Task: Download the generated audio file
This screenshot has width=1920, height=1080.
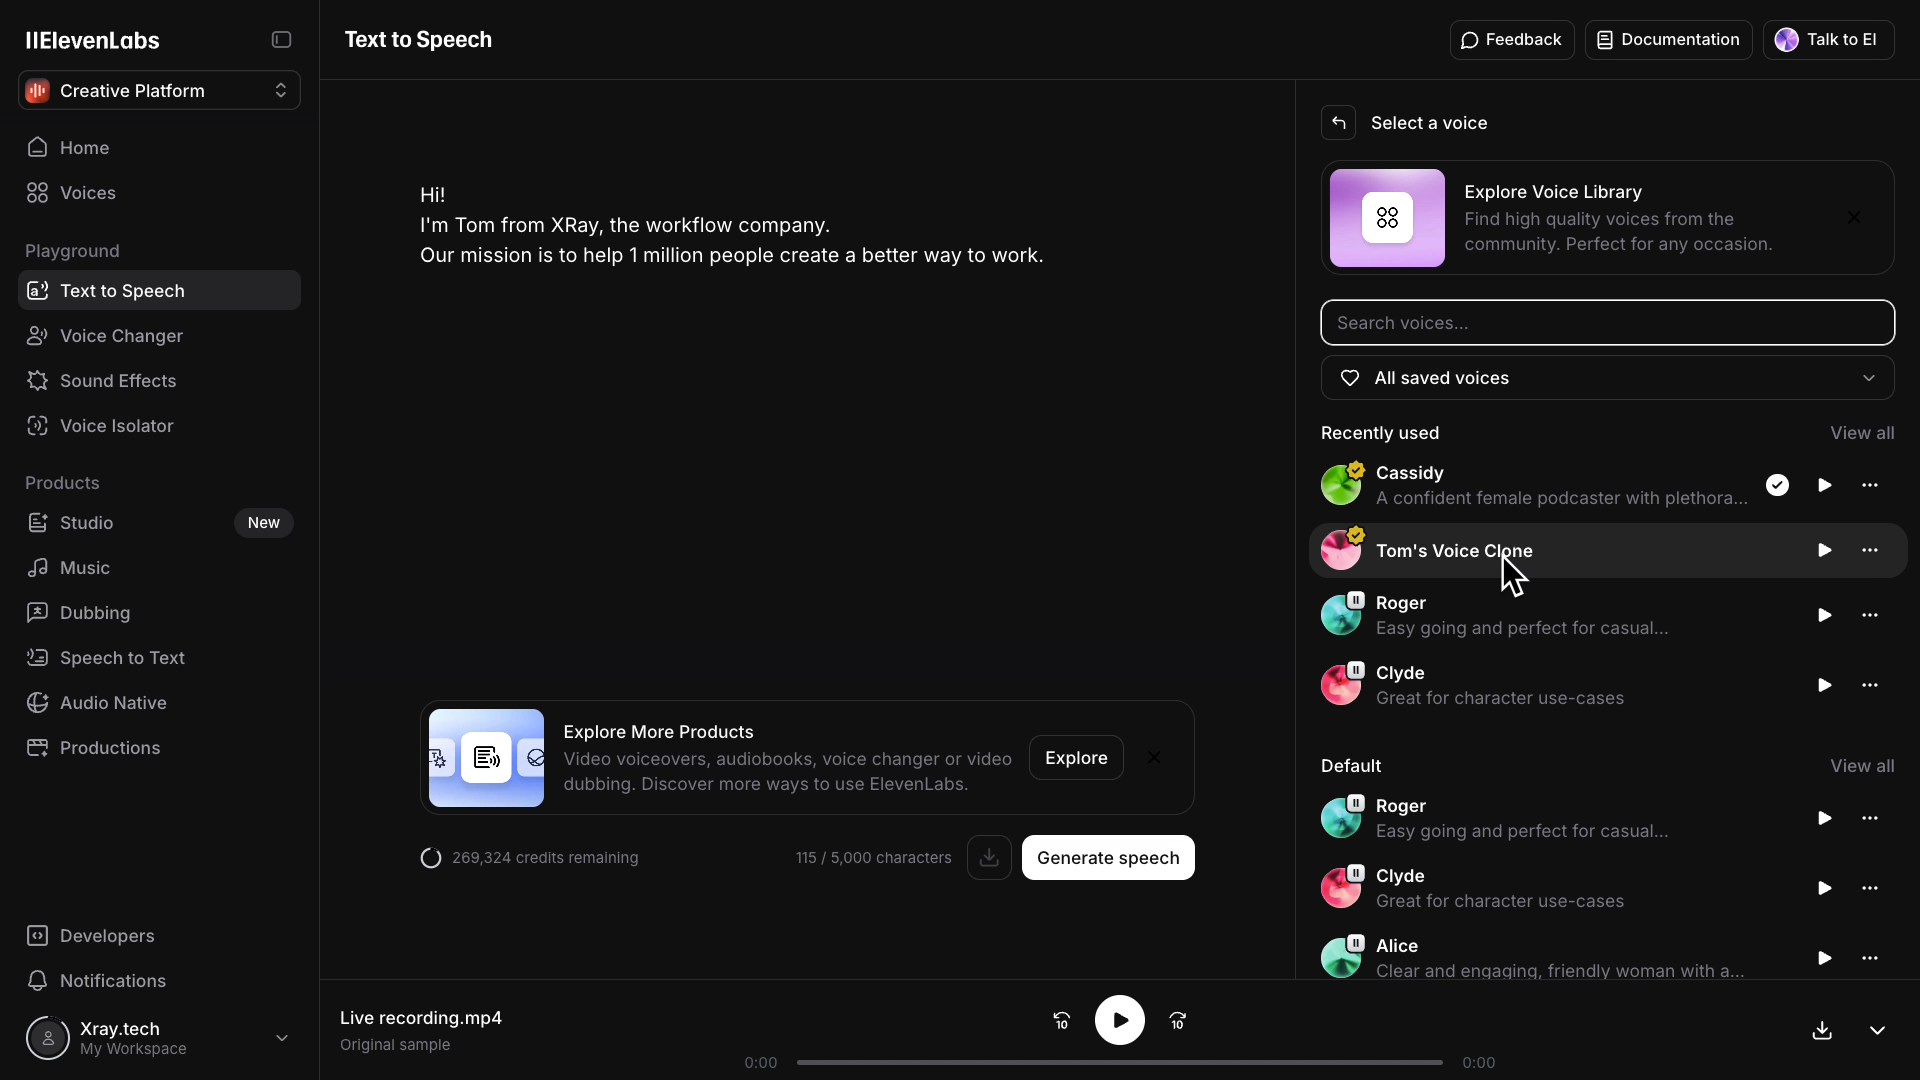Action: coord(988,857)
